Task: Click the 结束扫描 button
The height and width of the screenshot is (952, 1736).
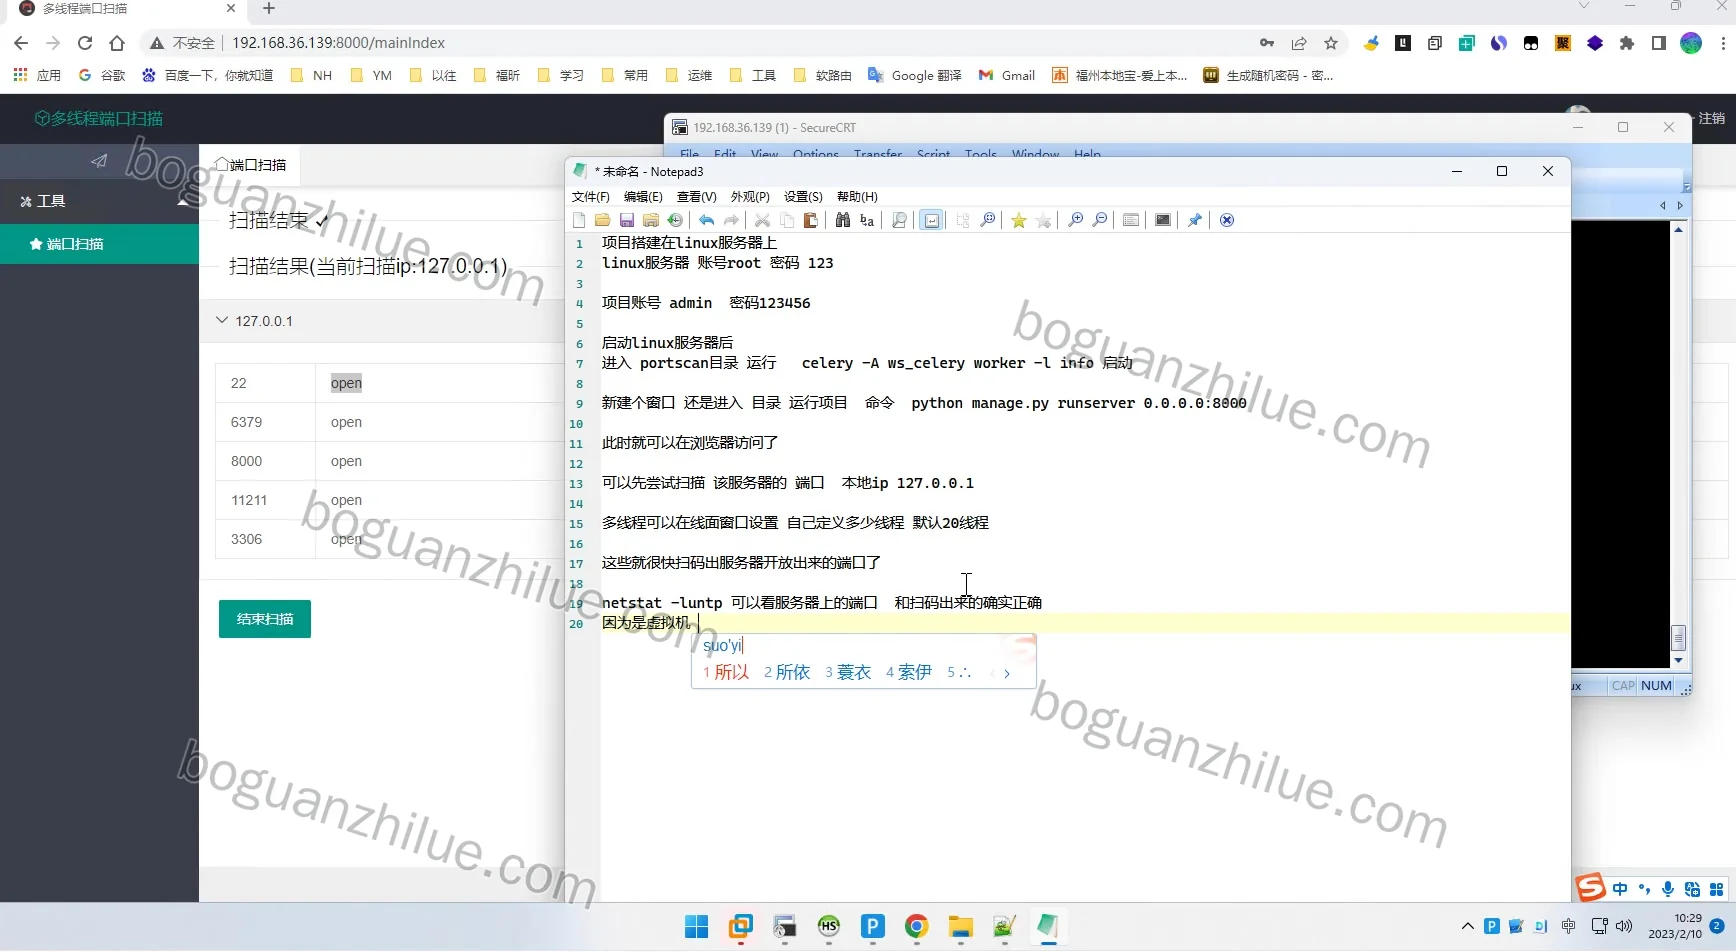Action: [265, 619]
